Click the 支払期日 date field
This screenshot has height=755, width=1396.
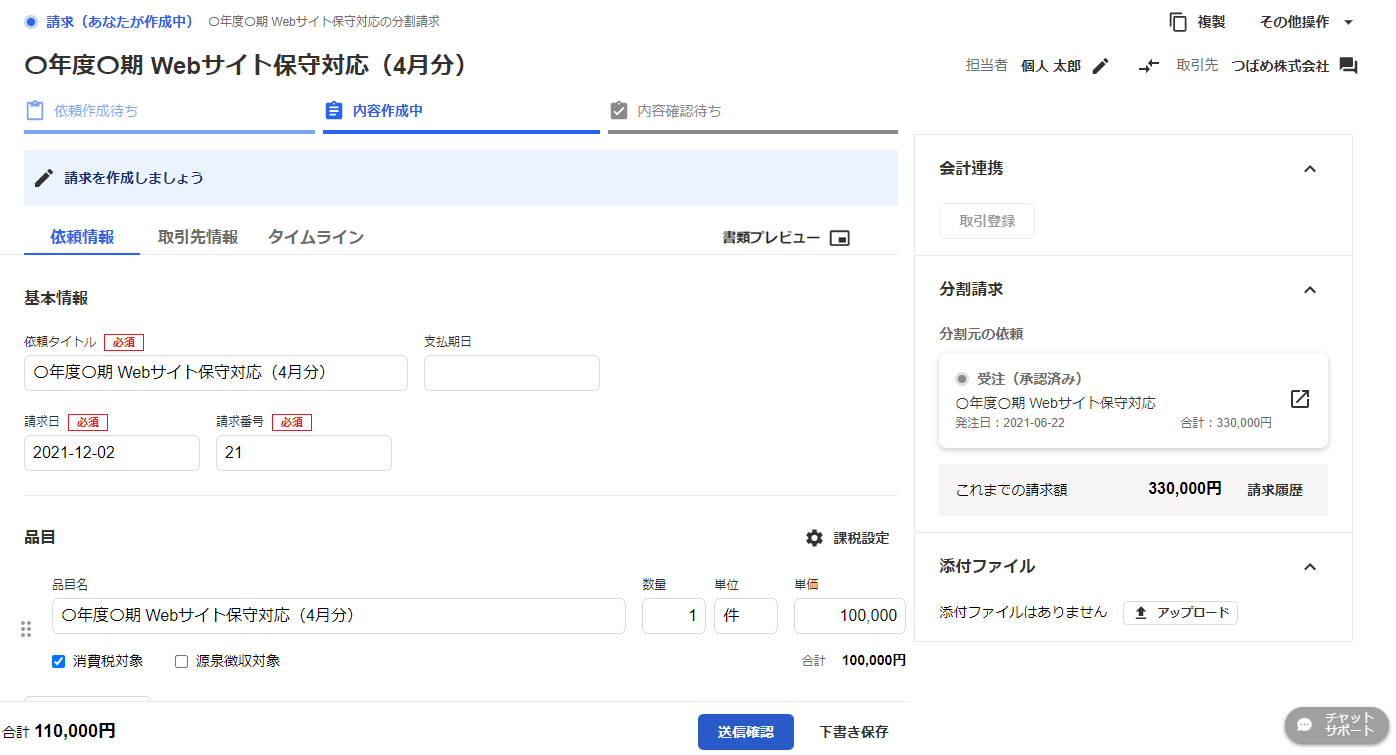click(x=512, y=373)
